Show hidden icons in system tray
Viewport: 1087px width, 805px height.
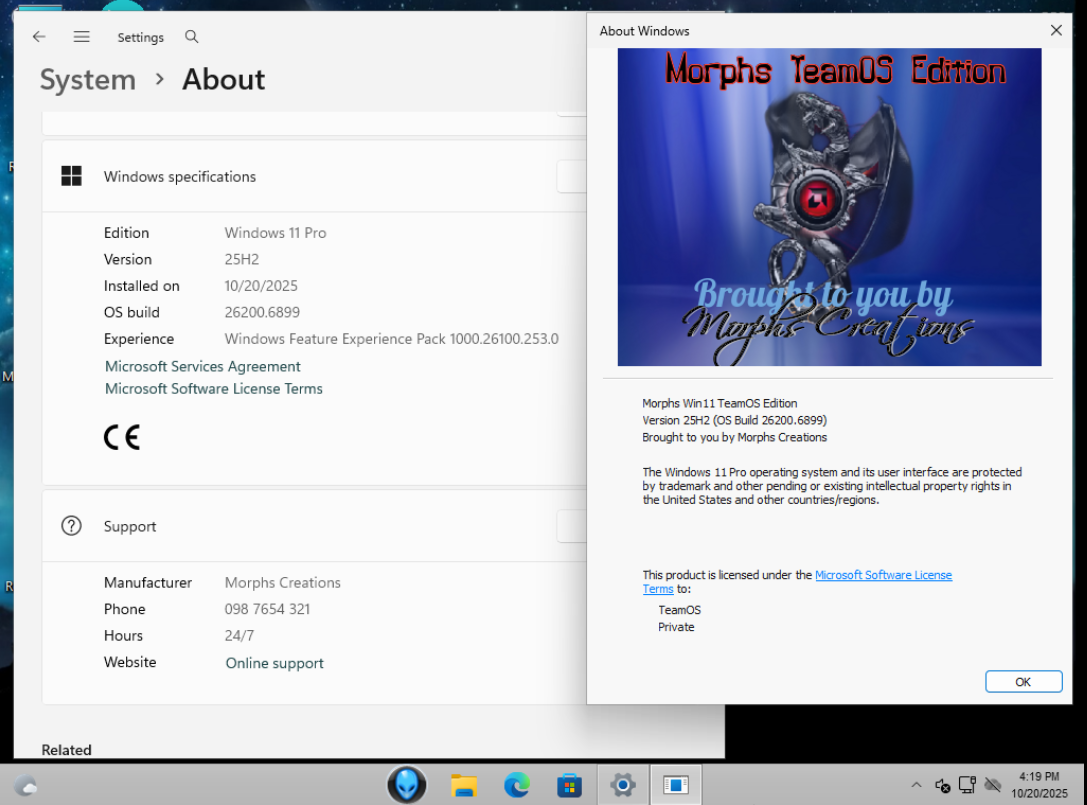click(x=916, y=785)
